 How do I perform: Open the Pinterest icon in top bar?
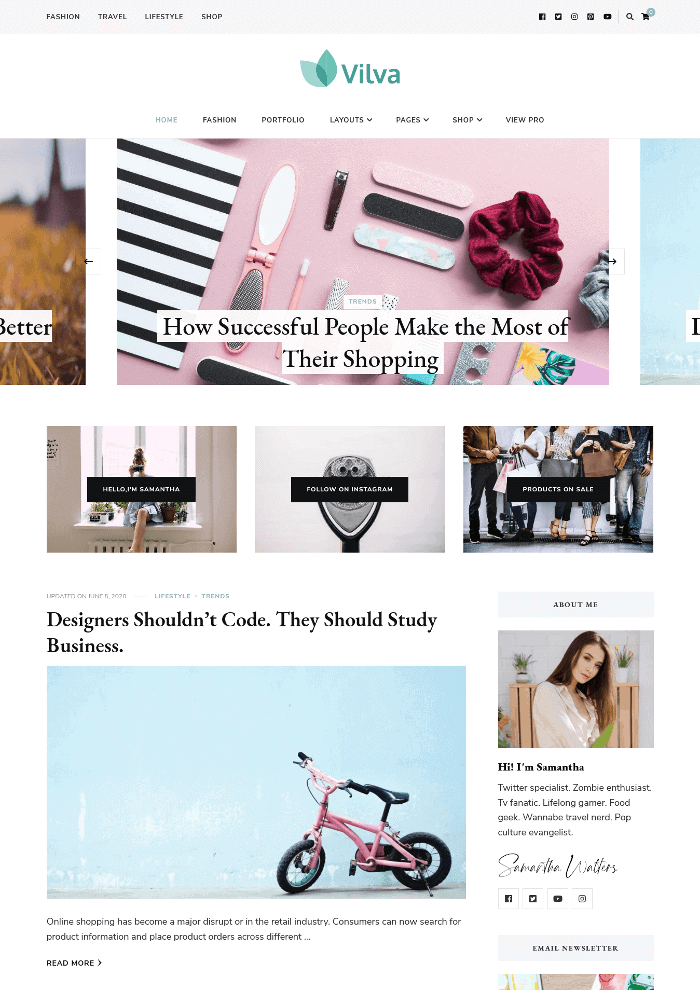tap(591, 17)
